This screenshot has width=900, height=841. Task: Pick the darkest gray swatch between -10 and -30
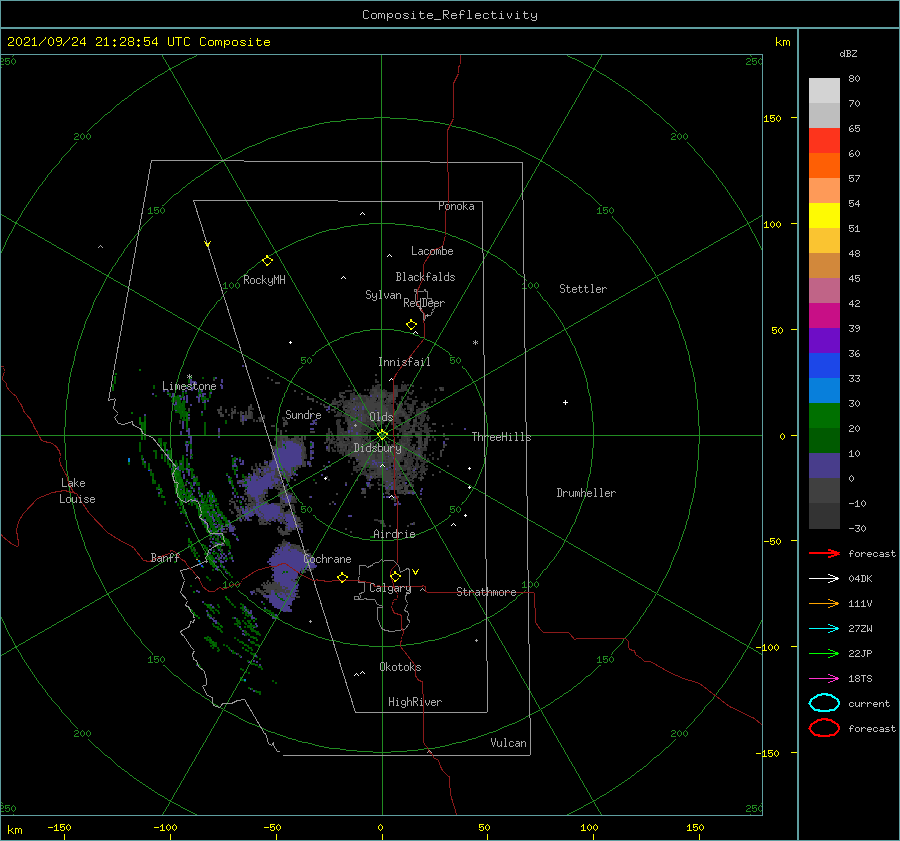(x=824, y=516)
